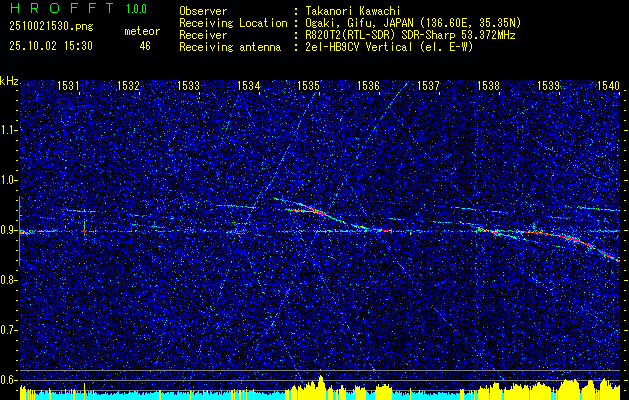Viewport: 629px width, 400px height.
Task: Click the 1531 time axis label
Action: tap(69, 85)
